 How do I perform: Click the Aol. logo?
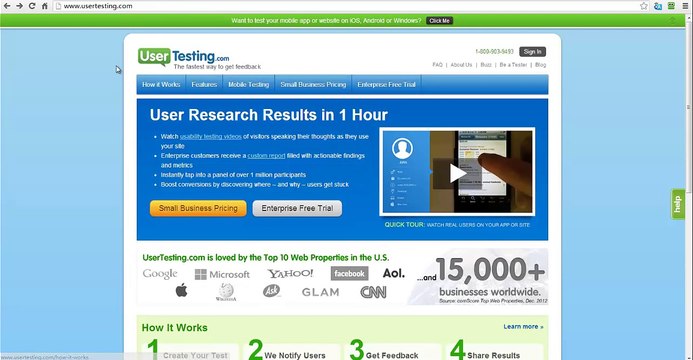coord(393,273)
